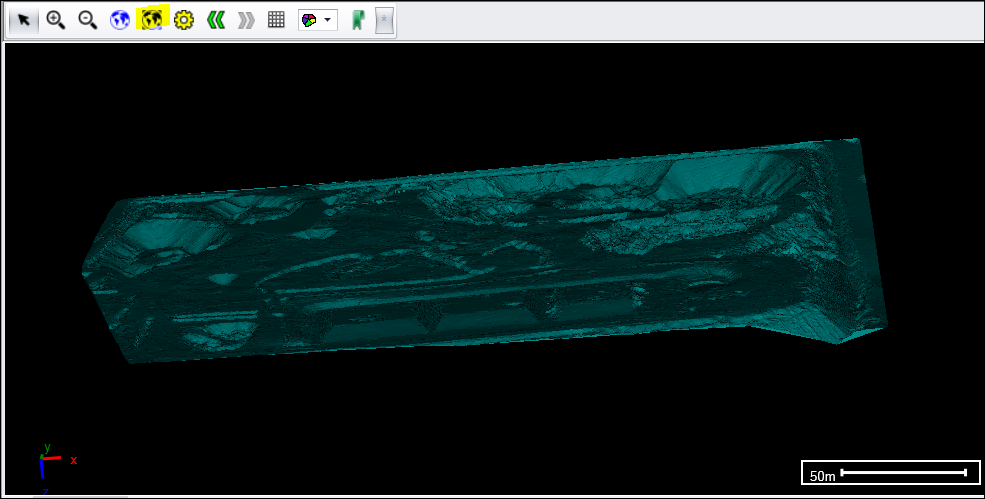Click the multicolor palette swatch icon
Viewport: 985px width, 499px height.
pyautogui.click(x=309, y=20)
